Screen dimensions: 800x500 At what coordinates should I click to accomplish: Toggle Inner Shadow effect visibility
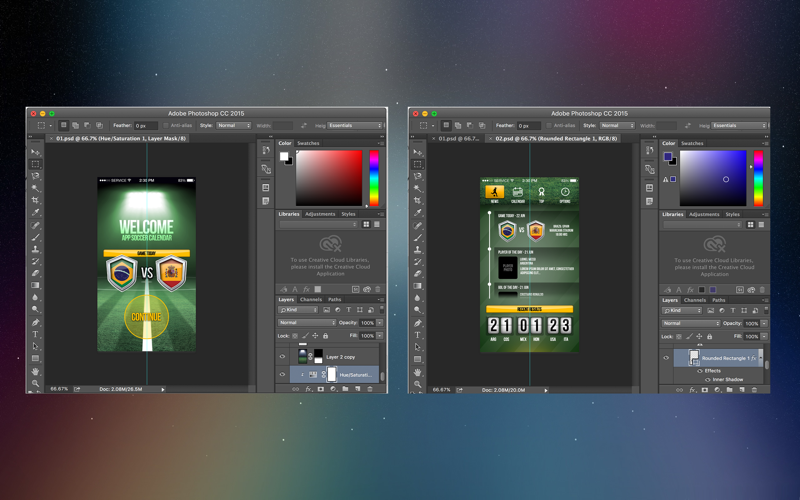(708, 380)
